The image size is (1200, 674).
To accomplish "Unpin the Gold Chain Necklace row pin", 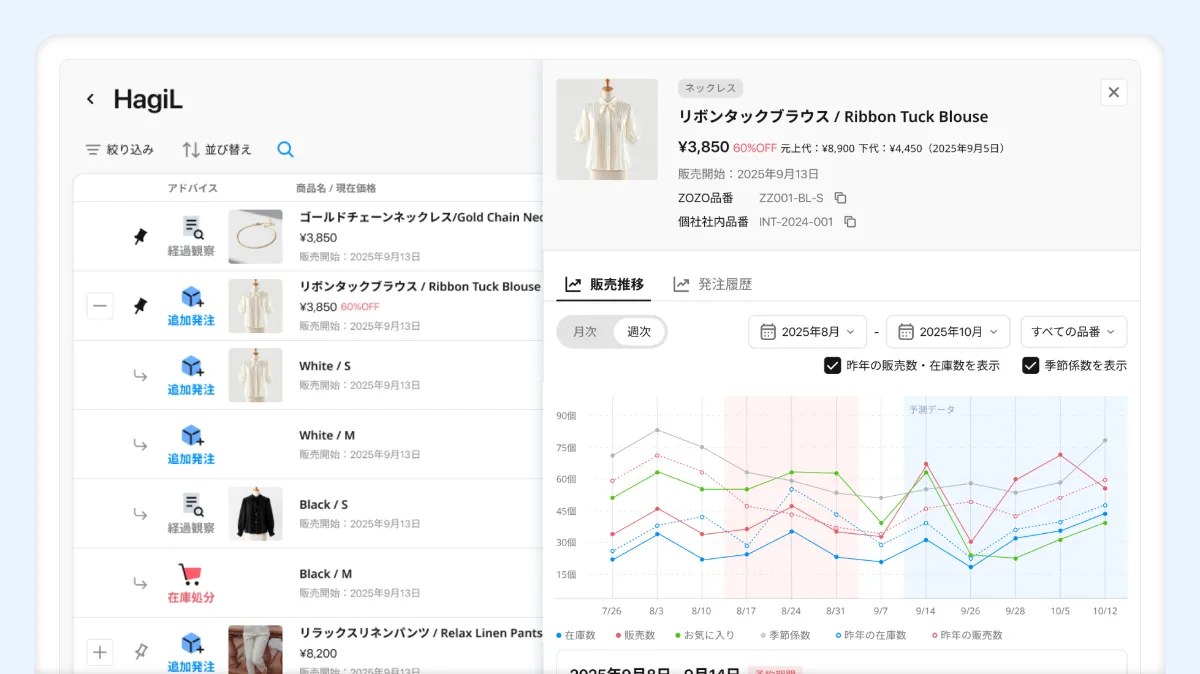I will (x=140, y=237).
